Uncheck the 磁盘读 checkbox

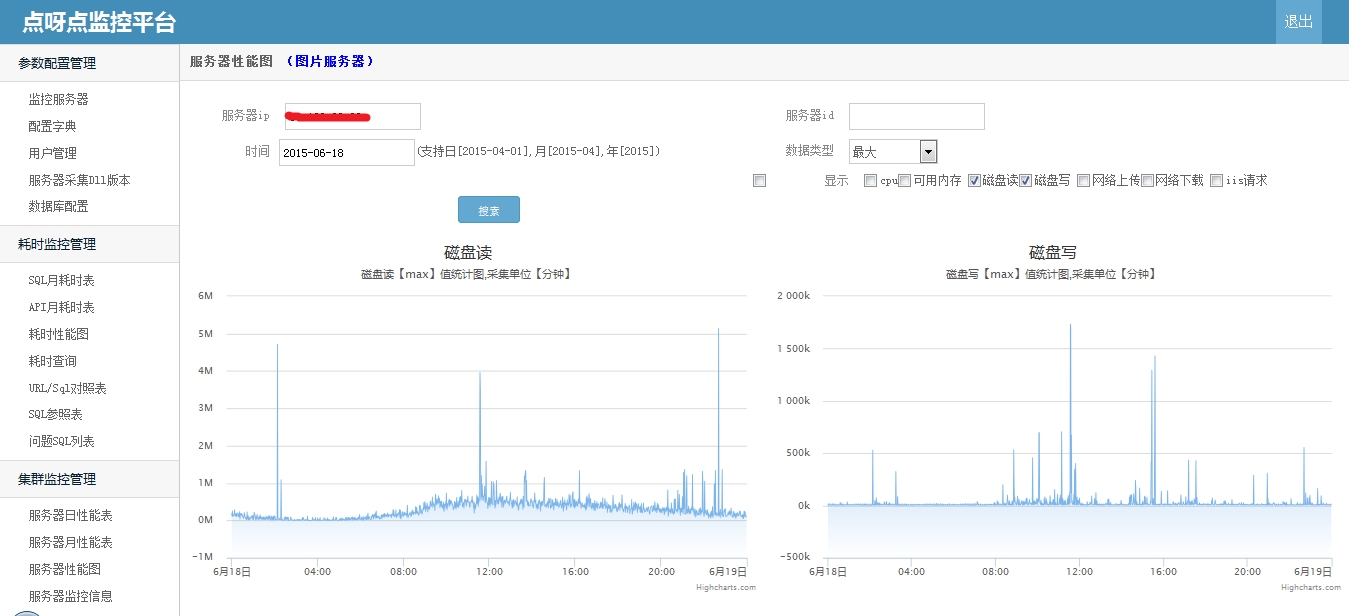click(x=974, y=181)
